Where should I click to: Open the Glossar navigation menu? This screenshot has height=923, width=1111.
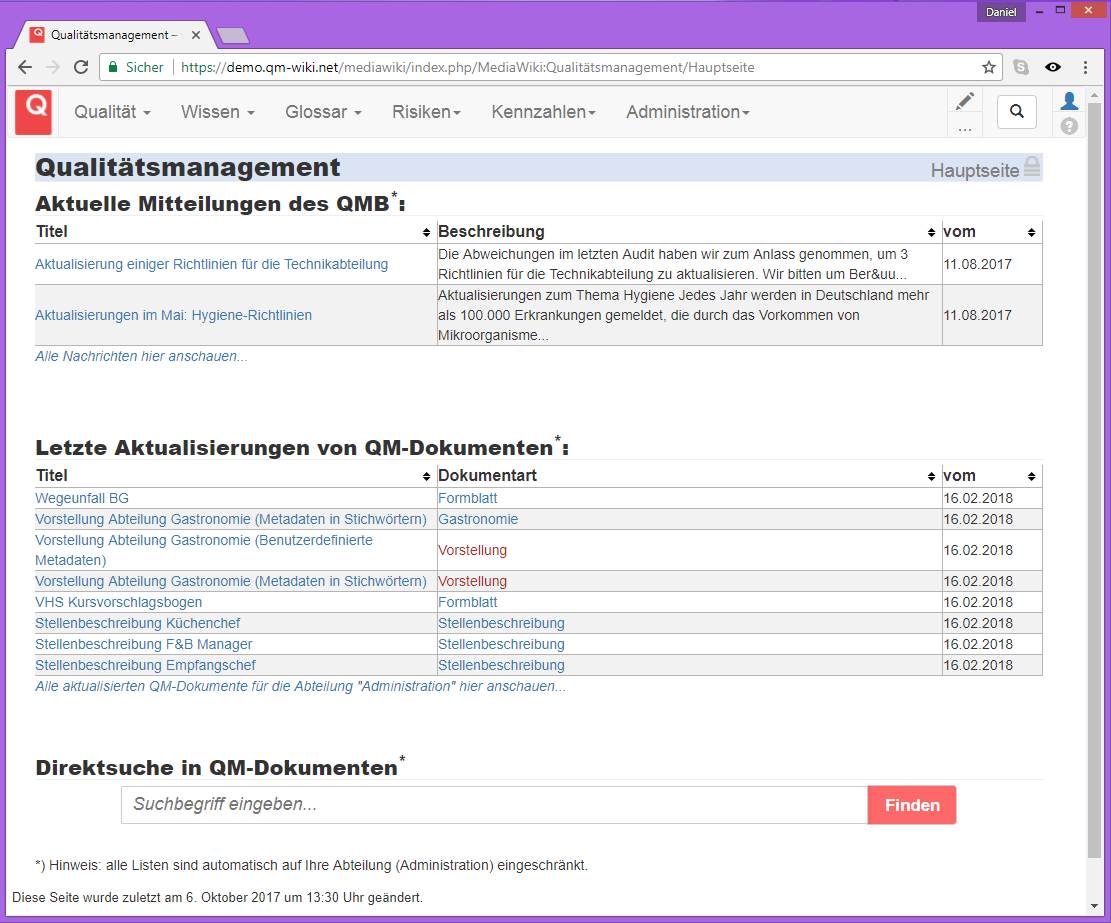323,112
